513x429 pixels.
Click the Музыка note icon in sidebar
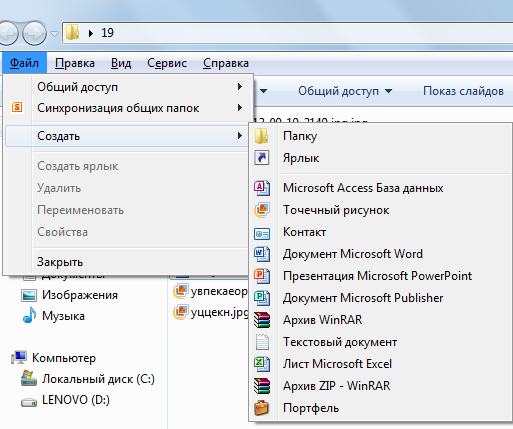point(29,315)
